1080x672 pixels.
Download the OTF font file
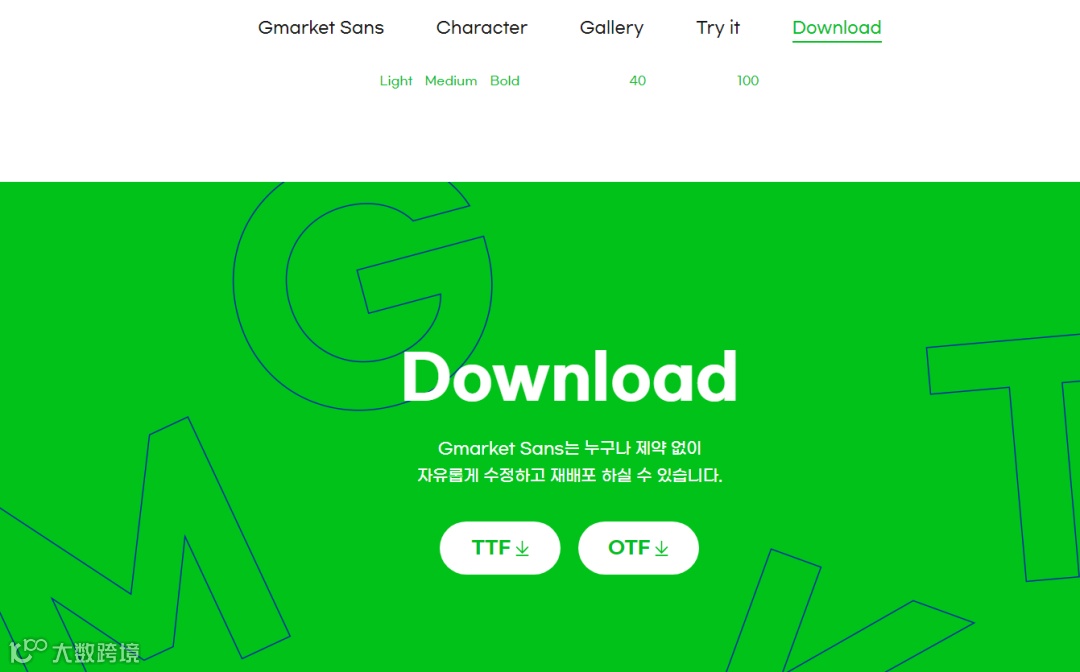point(638,548)
